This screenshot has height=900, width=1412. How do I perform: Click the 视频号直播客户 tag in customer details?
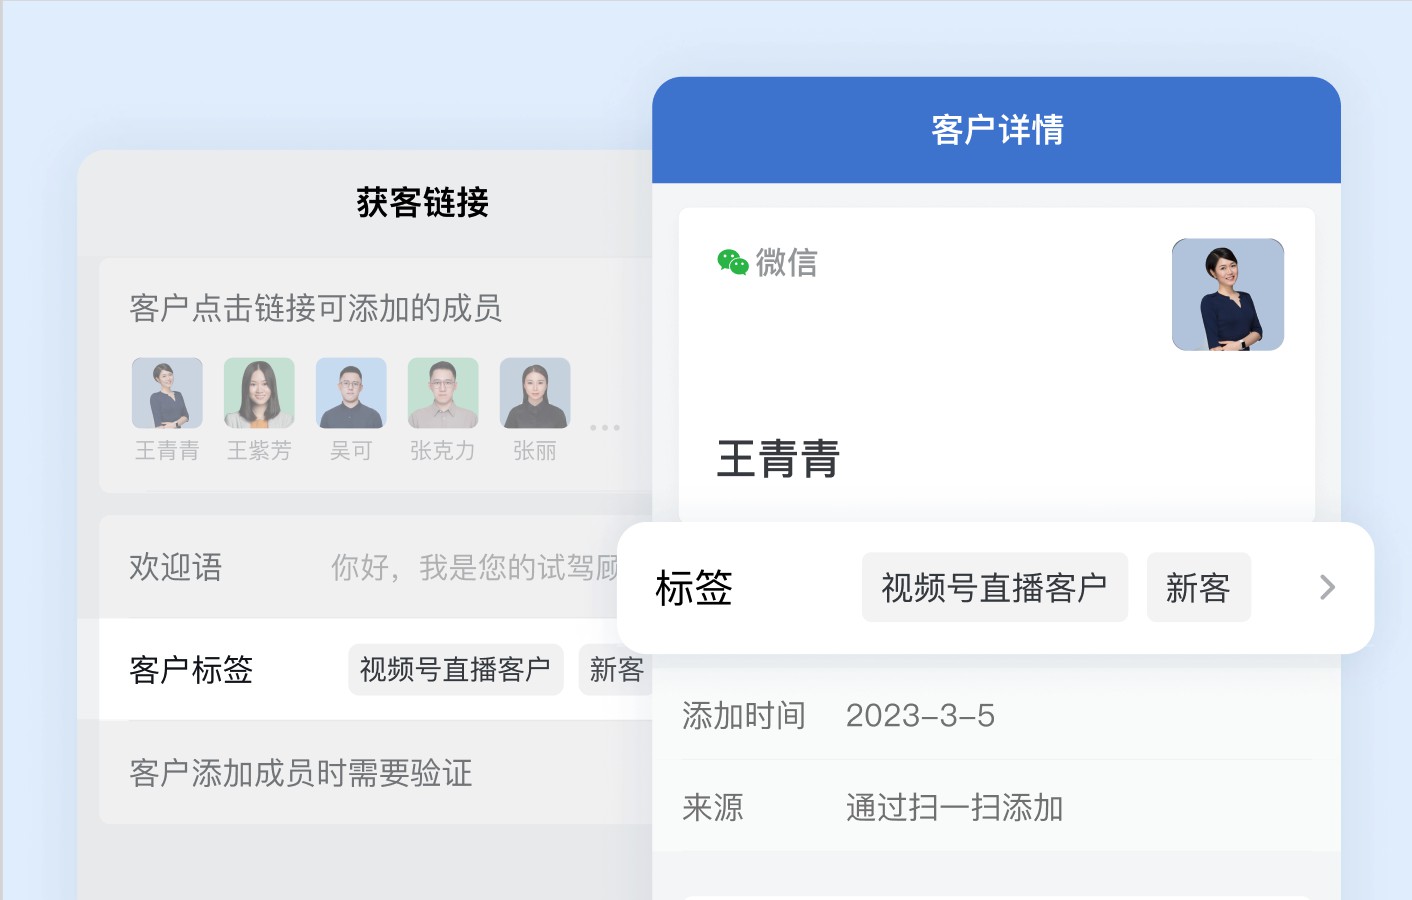click(995, 587)
